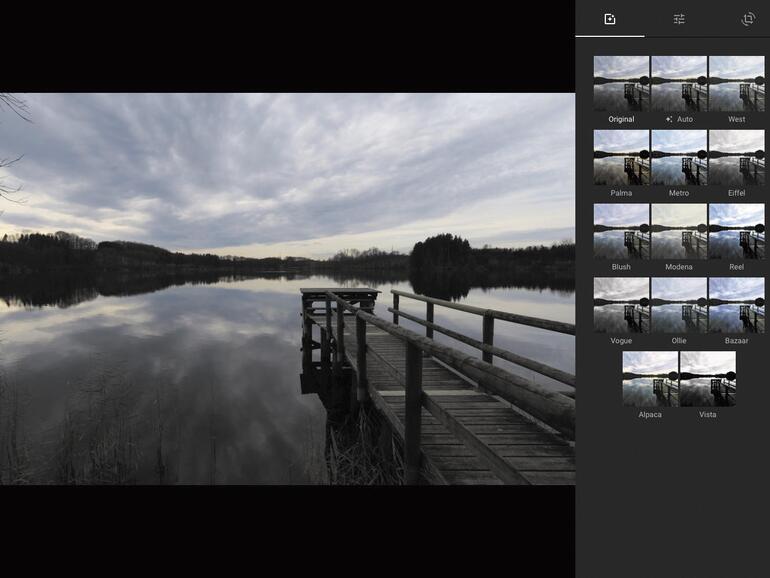Click the Blush filter label
Viewport: 770px width, 578px height.
[621, 267]
